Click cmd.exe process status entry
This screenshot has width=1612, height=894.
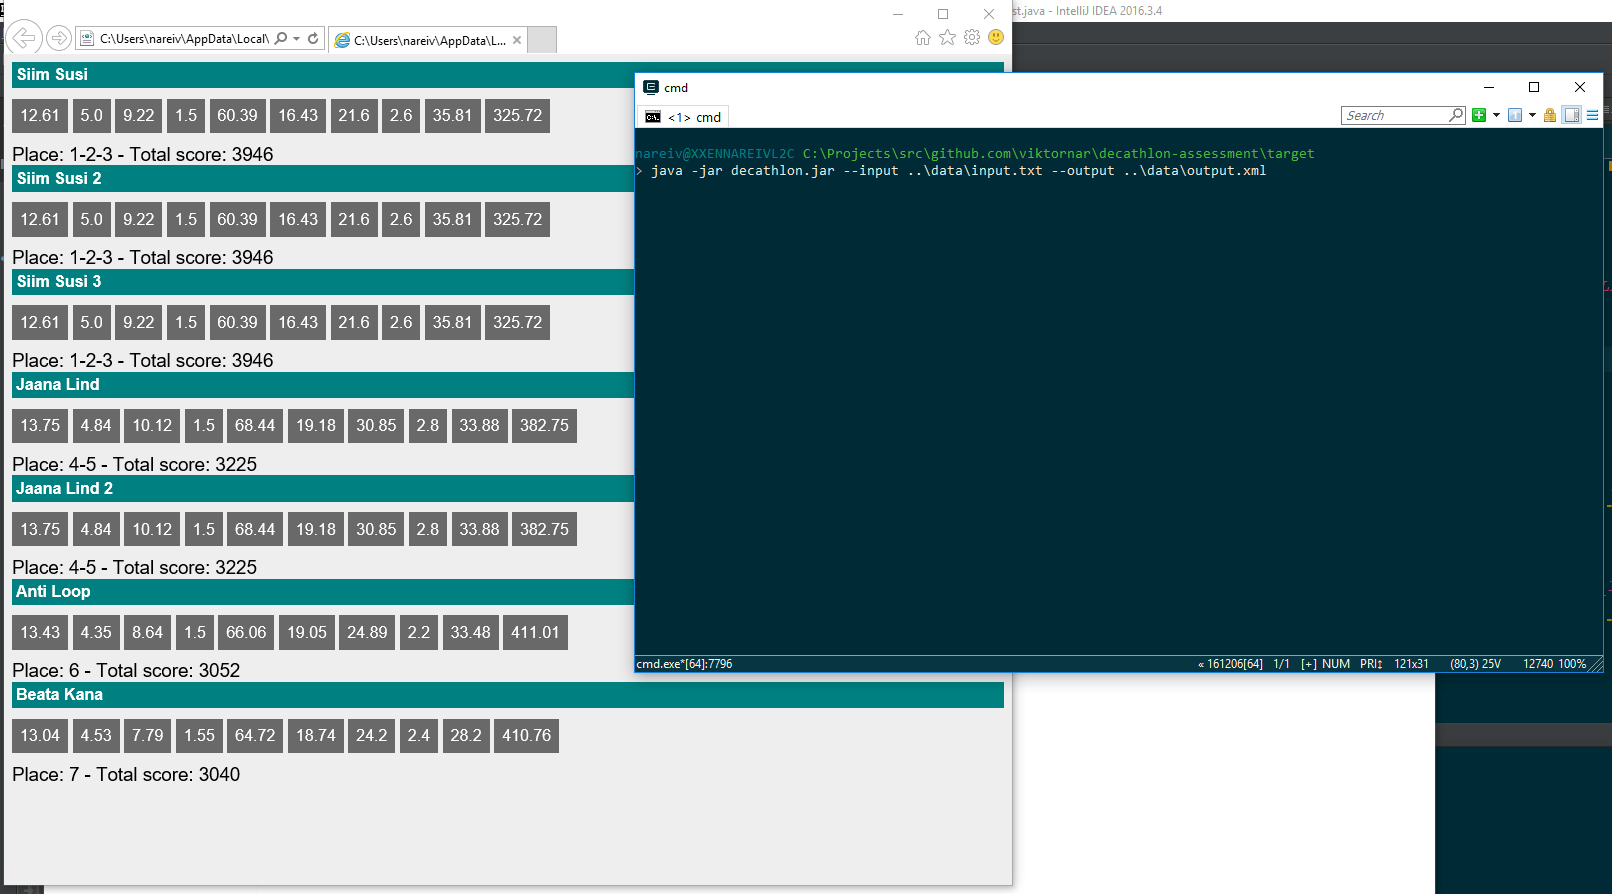[685, 664]
